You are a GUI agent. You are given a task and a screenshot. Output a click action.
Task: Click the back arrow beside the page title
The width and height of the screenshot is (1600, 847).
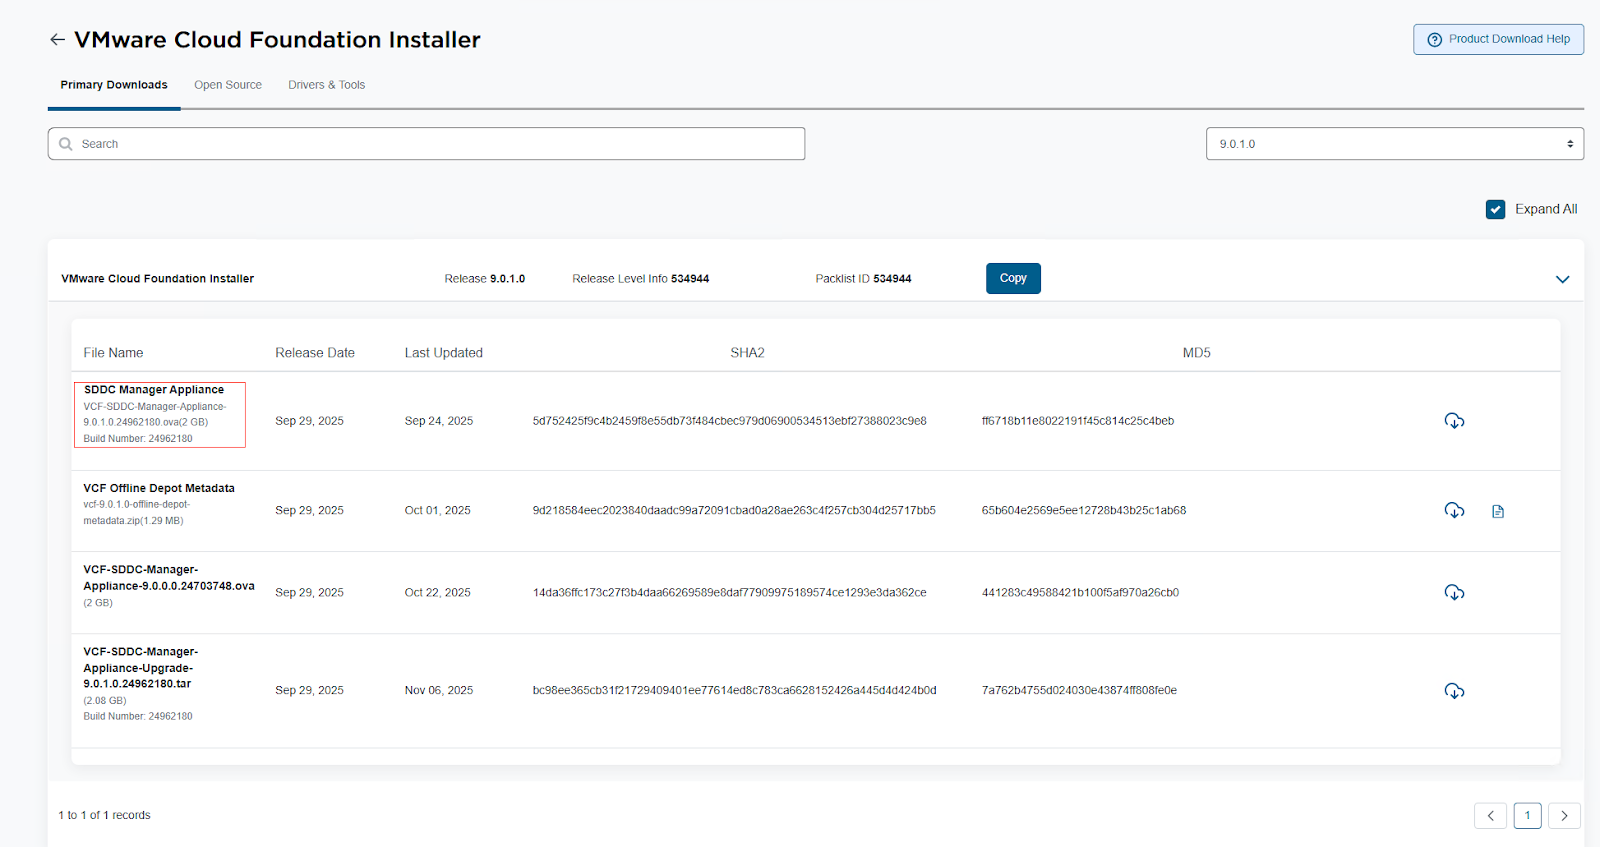57,40
